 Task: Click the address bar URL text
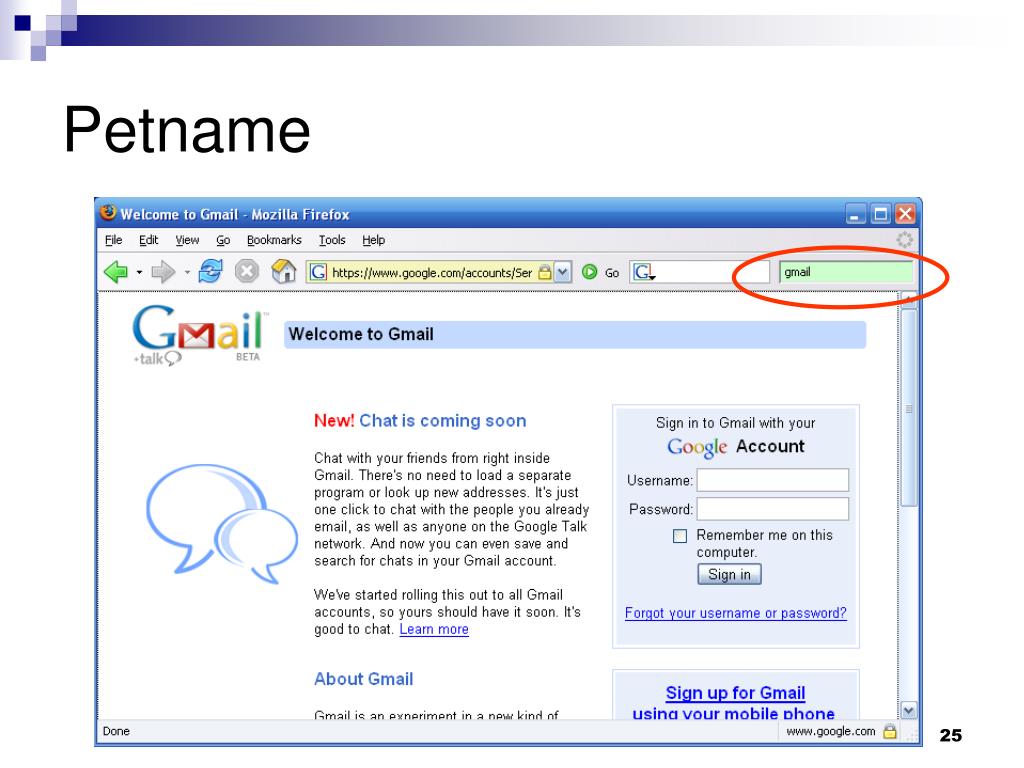click(432, 272)
